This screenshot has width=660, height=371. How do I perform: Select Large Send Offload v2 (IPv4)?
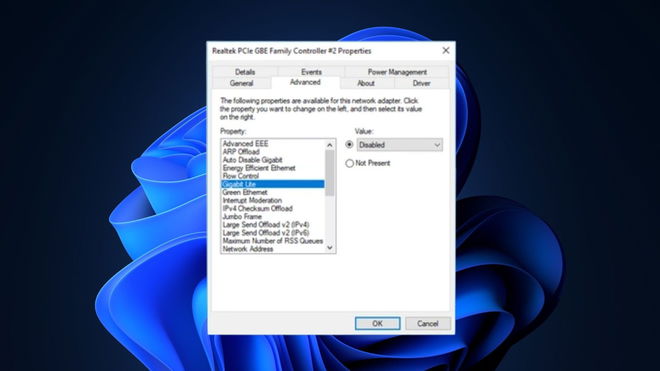[x=273, y=225]
